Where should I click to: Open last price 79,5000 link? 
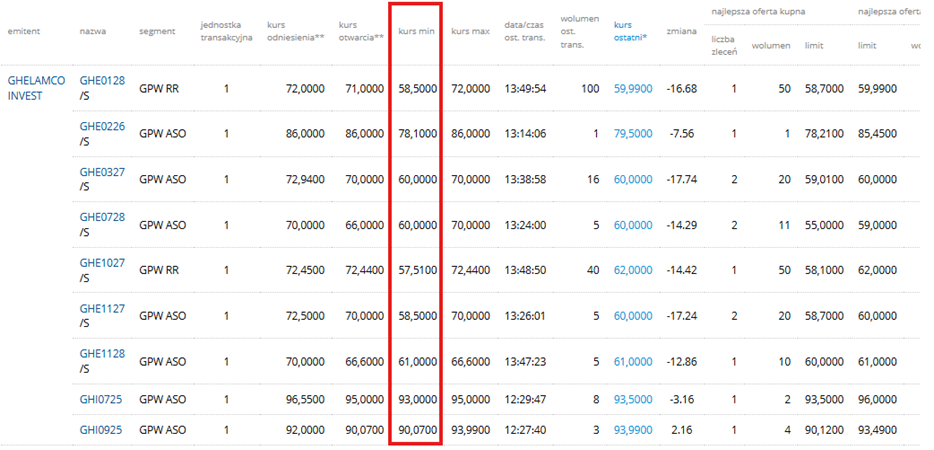[x=632, y=134]
